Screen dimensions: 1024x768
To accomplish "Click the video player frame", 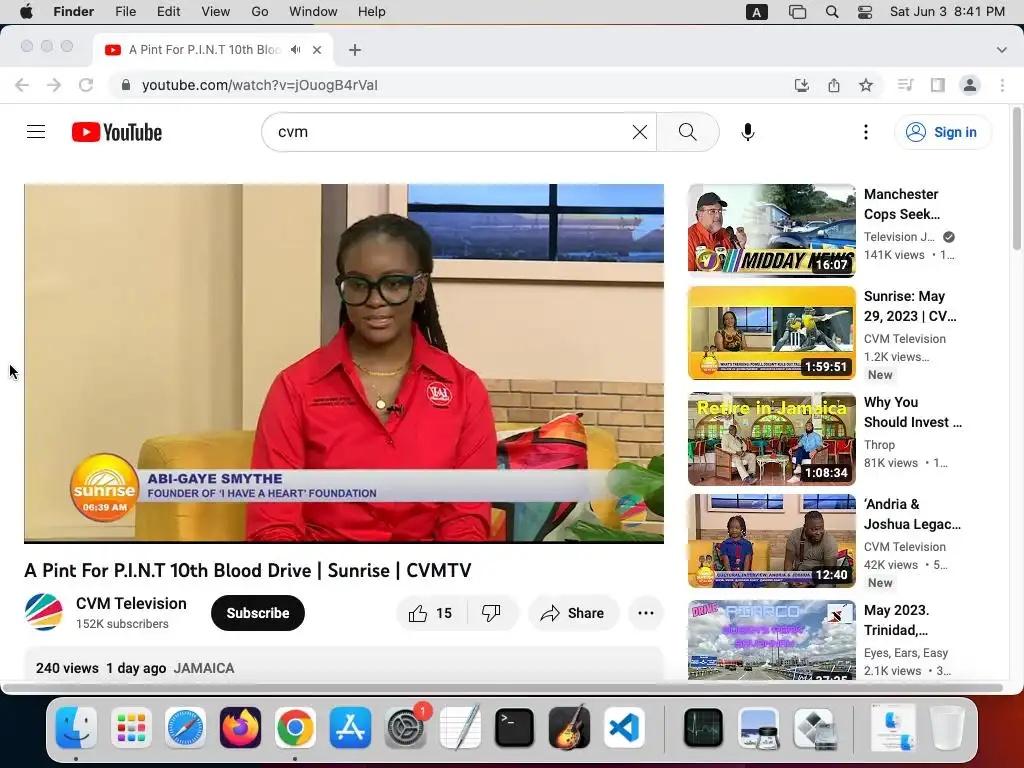I will [x=344, y=363].
